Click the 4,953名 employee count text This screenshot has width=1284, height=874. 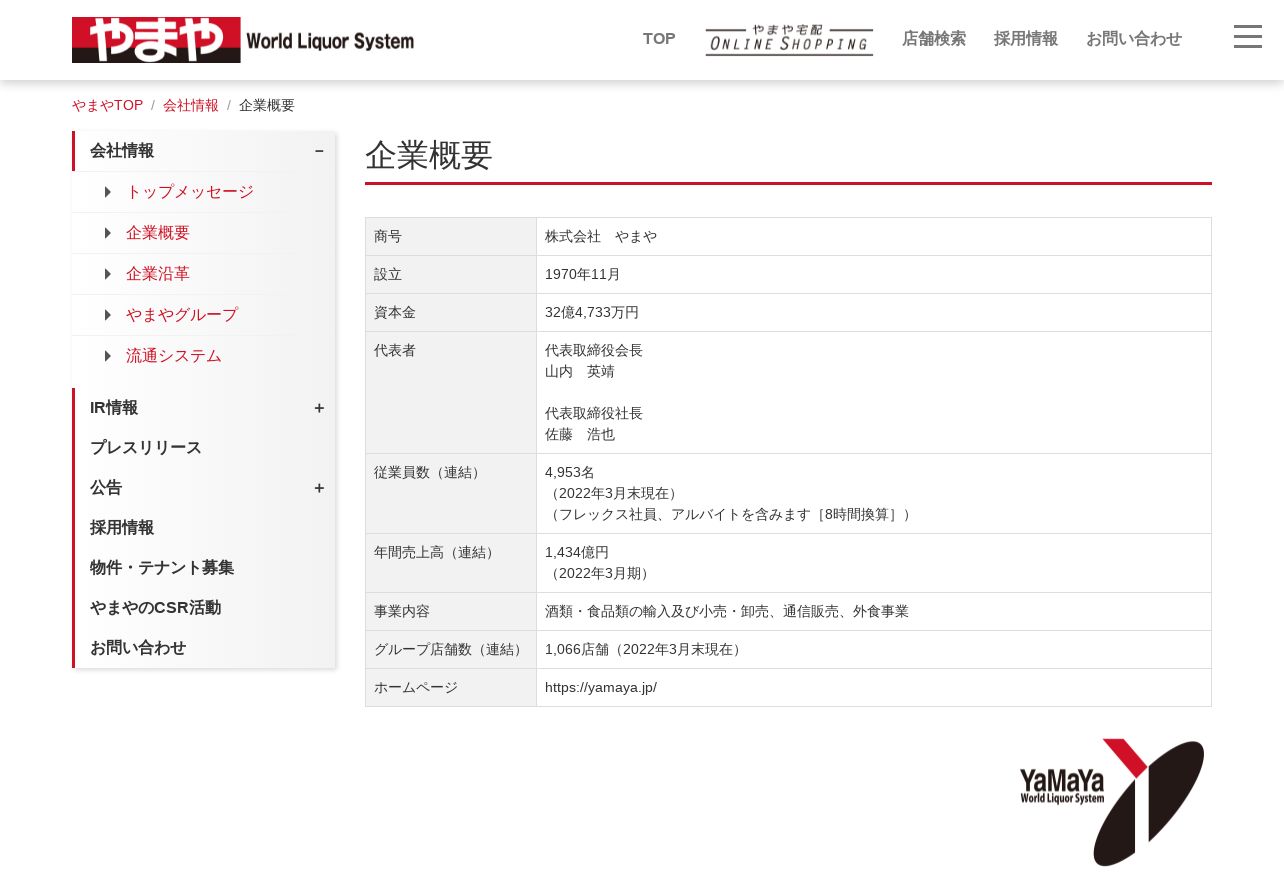570,473
